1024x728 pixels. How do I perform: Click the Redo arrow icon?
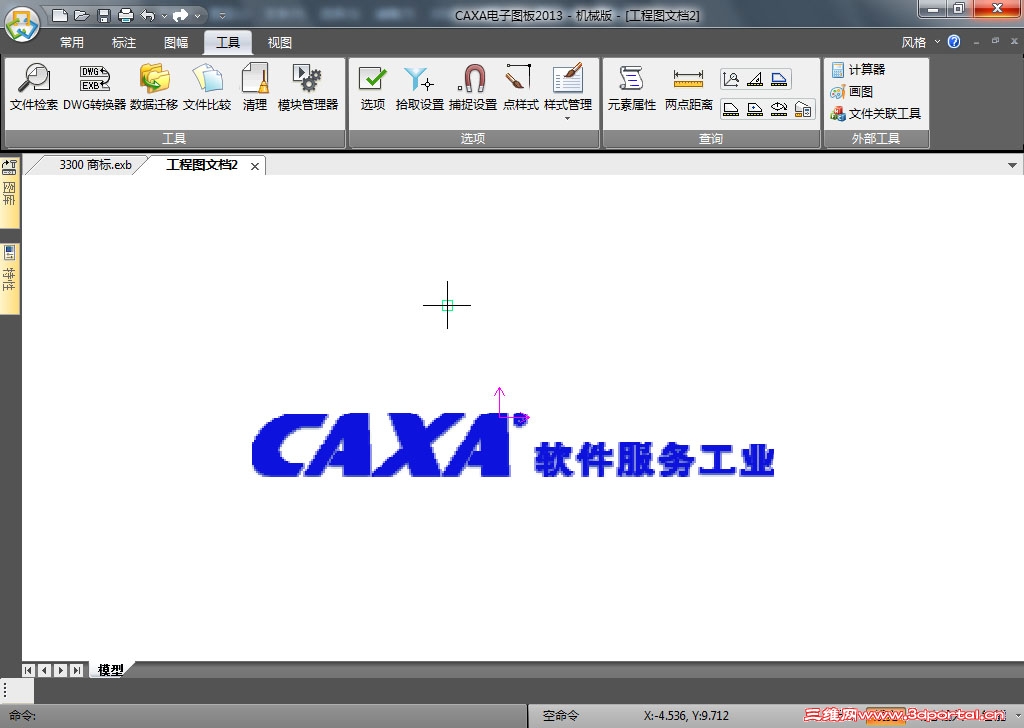181,15
